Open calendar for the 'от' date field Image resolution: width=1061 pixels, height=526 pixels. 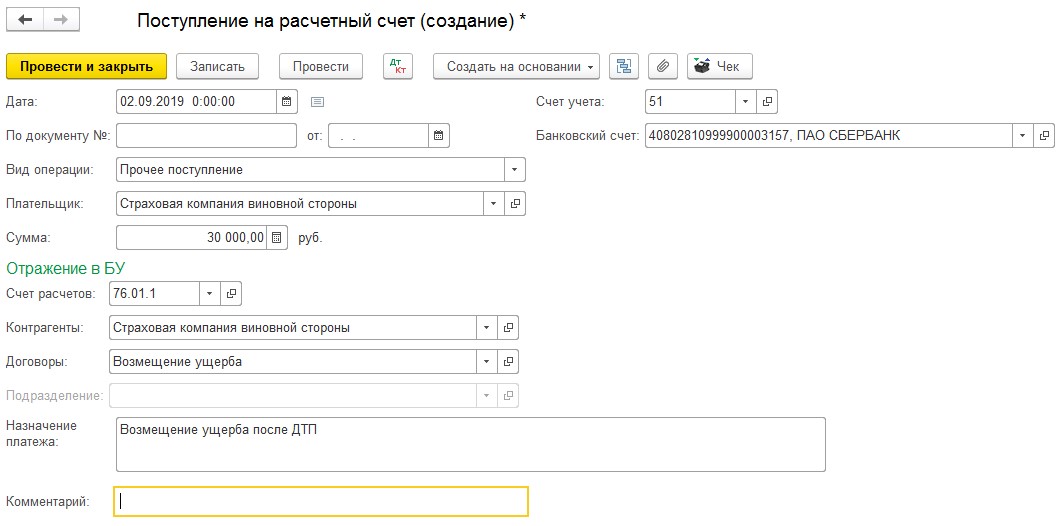[439, 136]
